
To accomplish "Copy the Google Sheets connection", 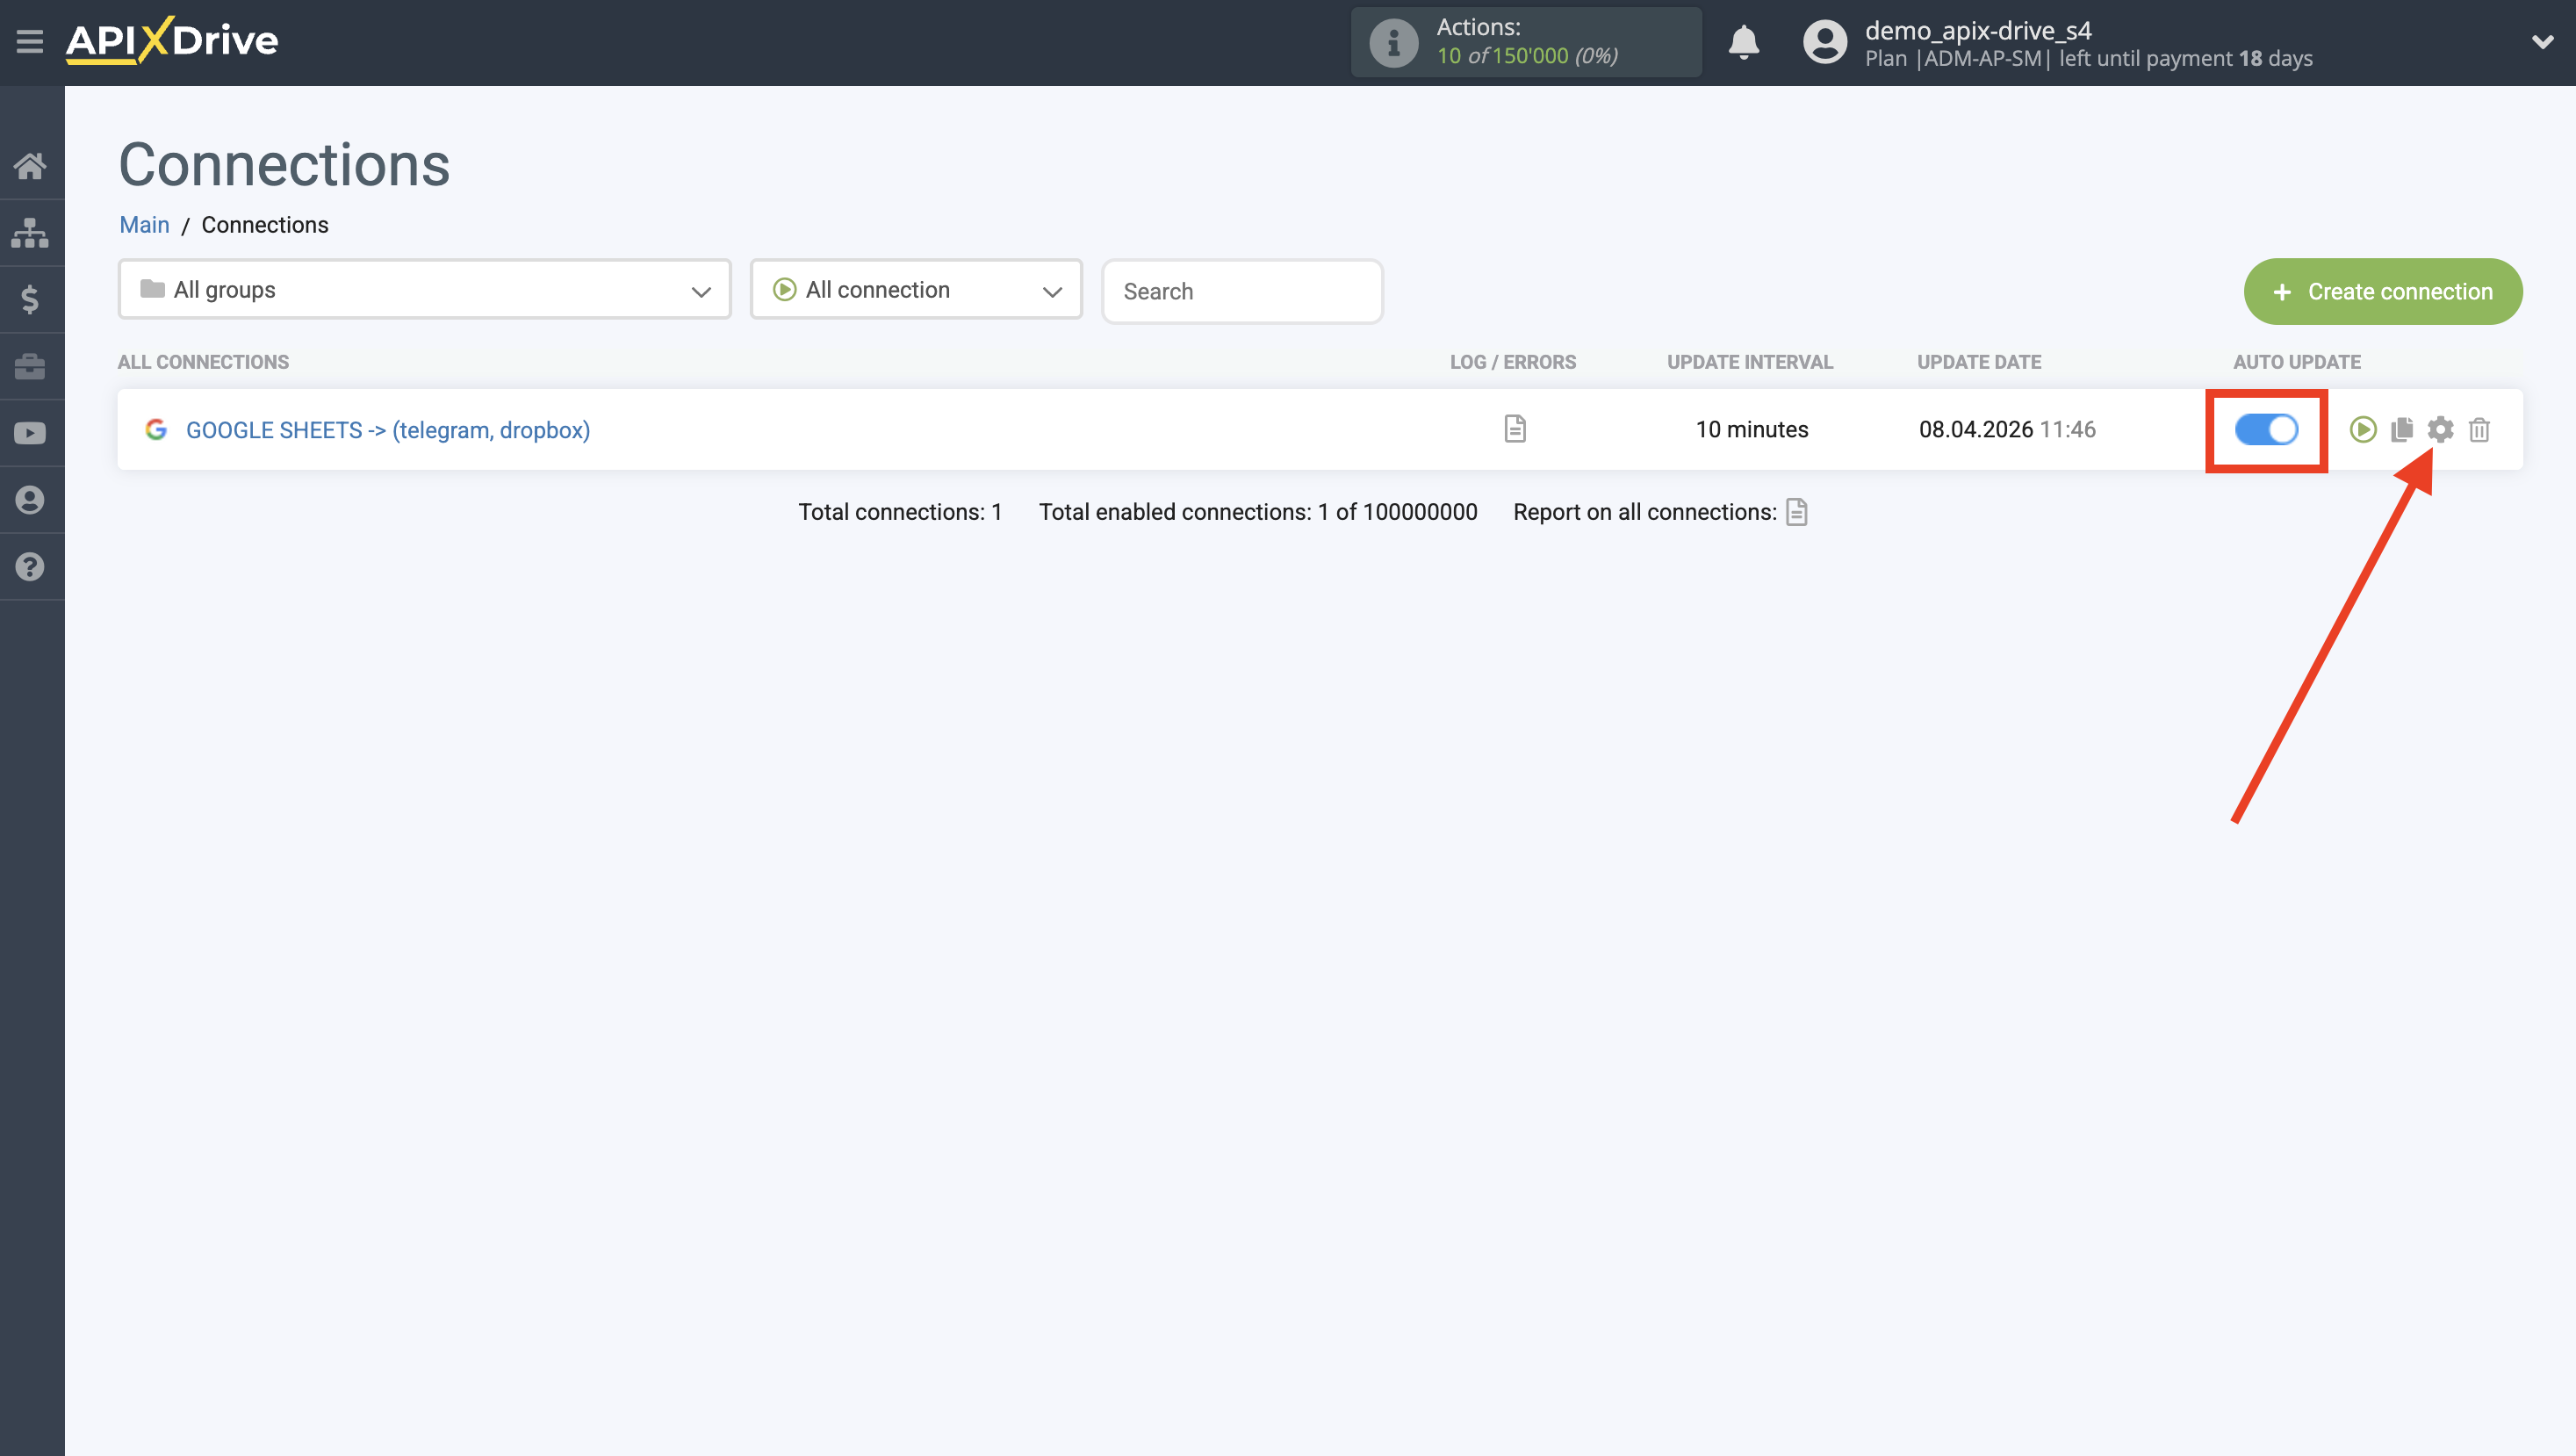I will point(2401,429).
